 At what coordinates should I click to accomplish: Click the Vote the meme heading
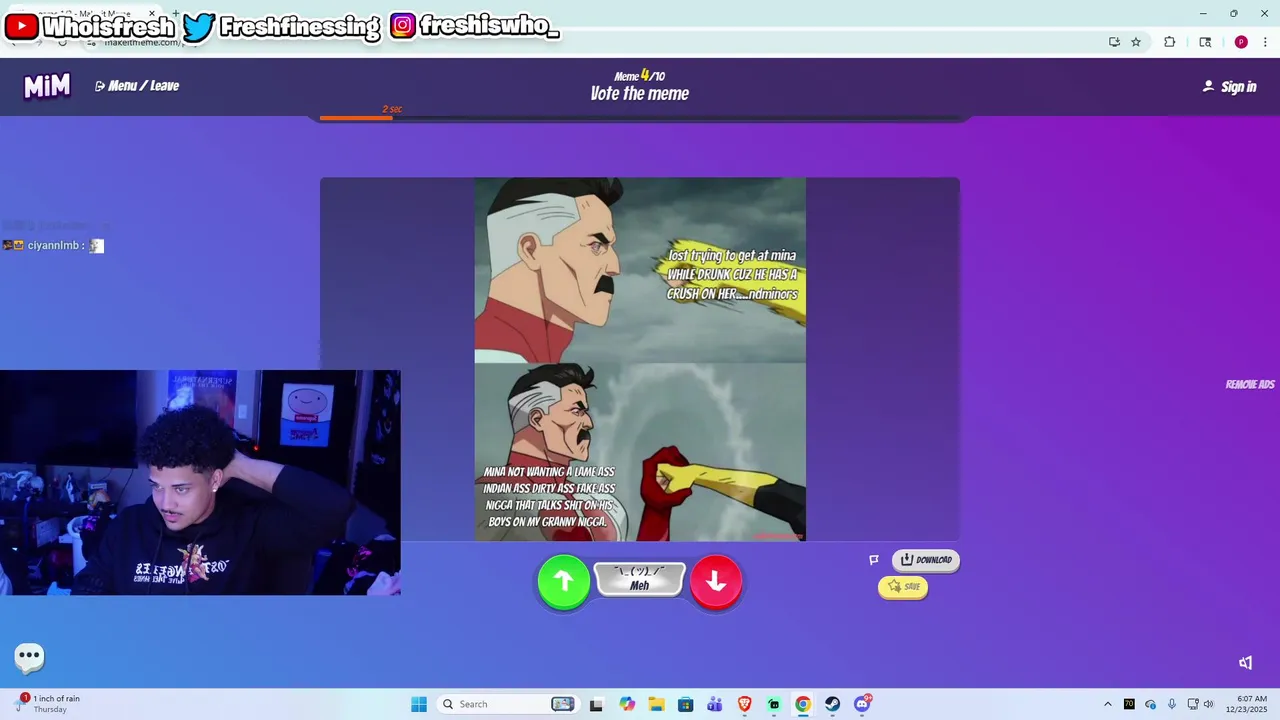640,94
